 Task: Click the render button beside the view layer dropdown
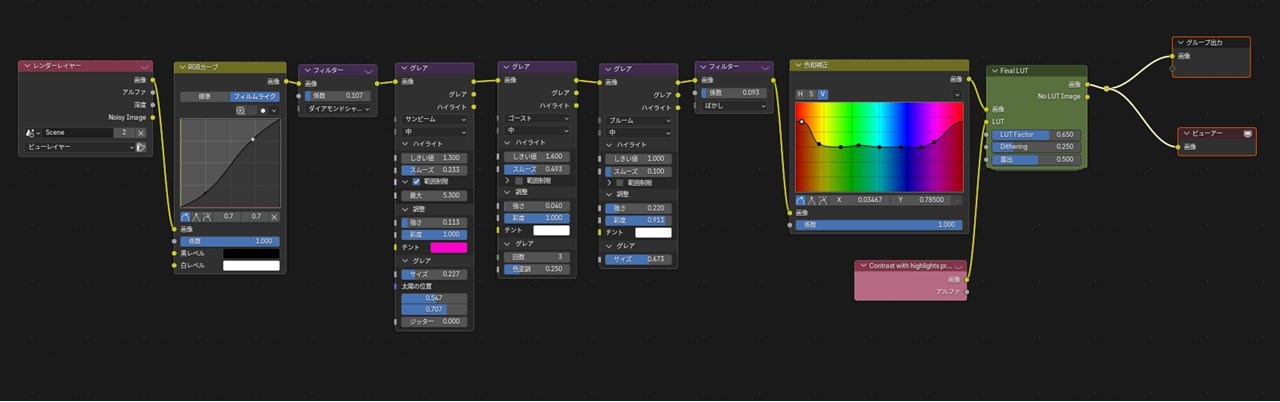(140, 147)
